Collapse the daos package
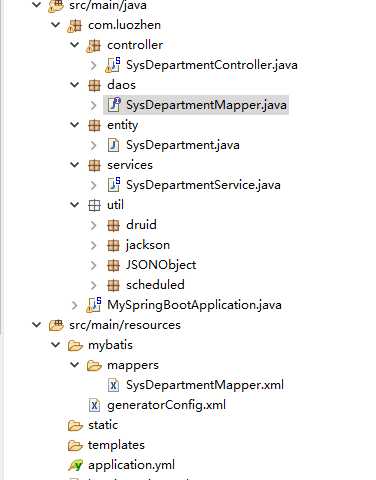Viewport: 376px width, 480px height. [x=75, y=85]
